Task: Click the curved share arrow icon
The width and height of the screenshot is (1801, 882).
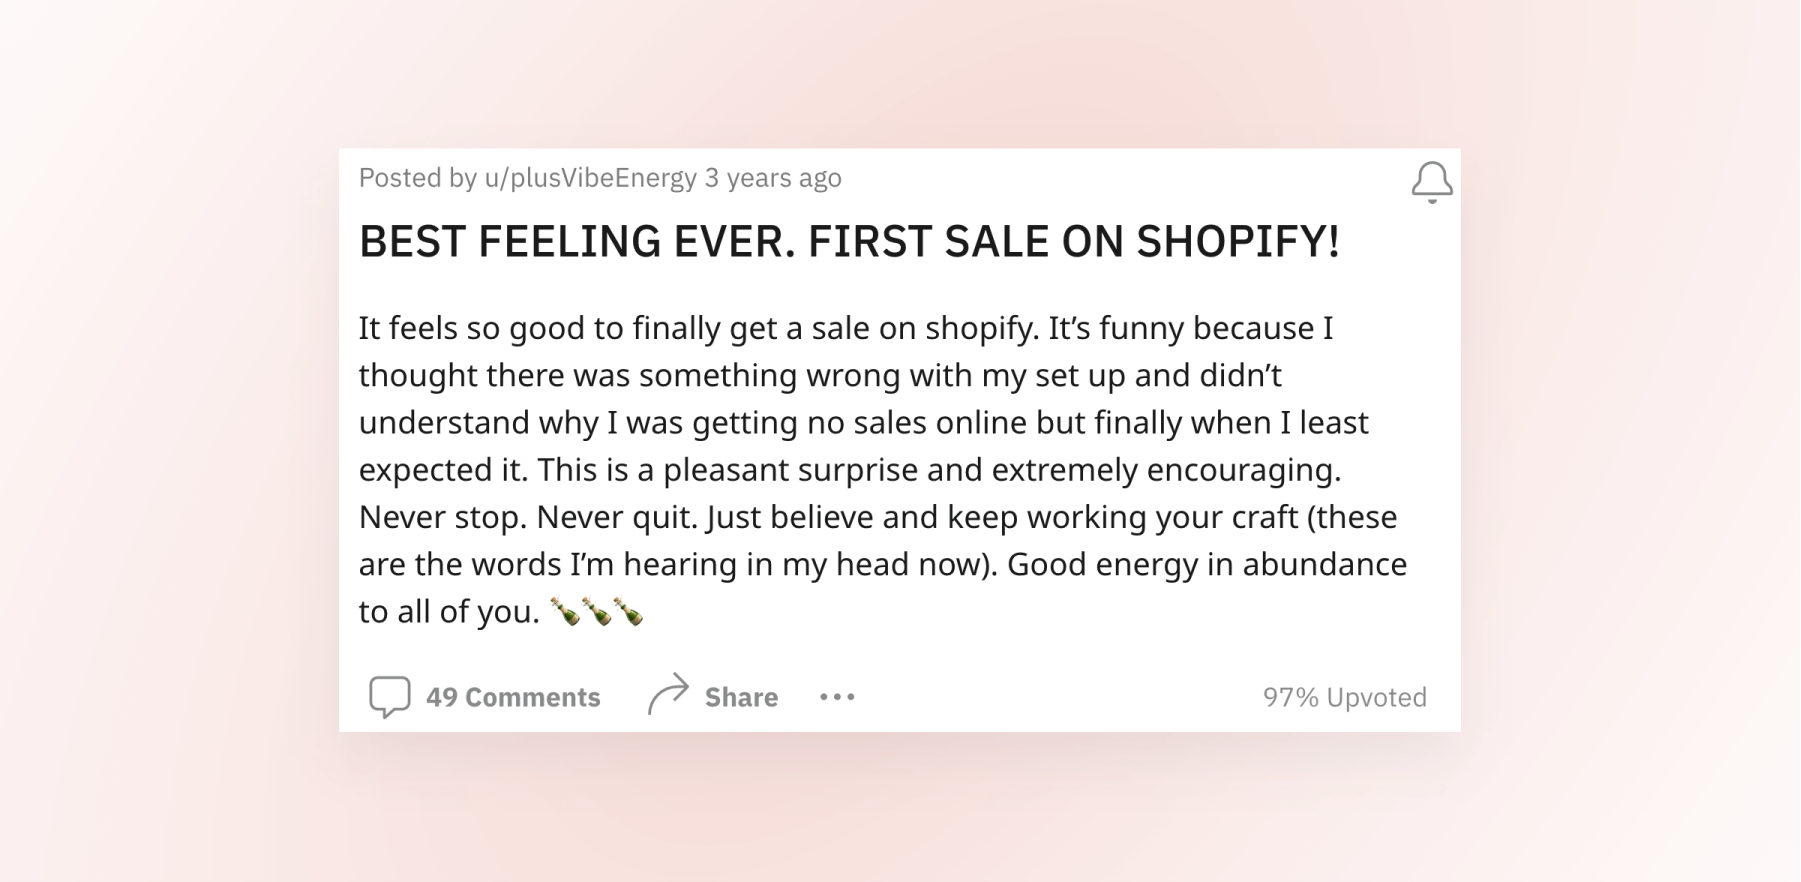Action: click(x=668, y=694)
